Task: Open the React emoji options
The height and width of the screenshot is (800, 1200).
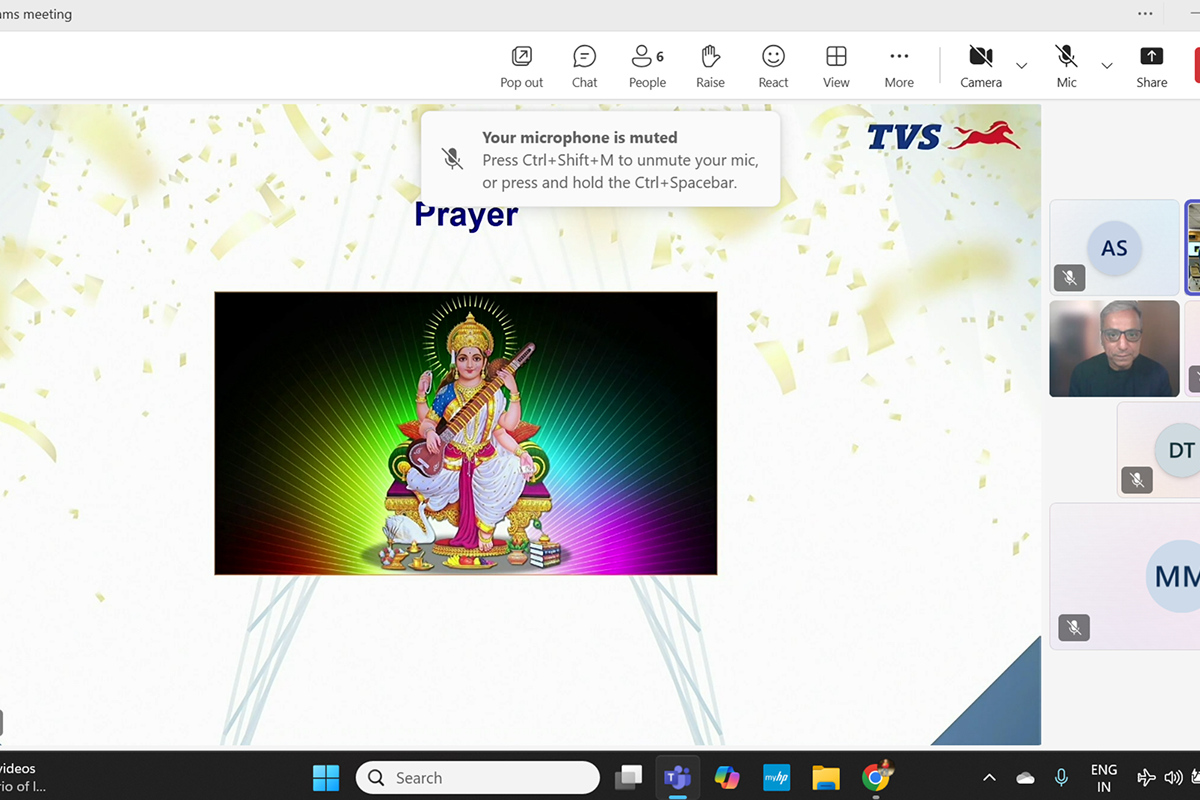Action: point(773,67)
